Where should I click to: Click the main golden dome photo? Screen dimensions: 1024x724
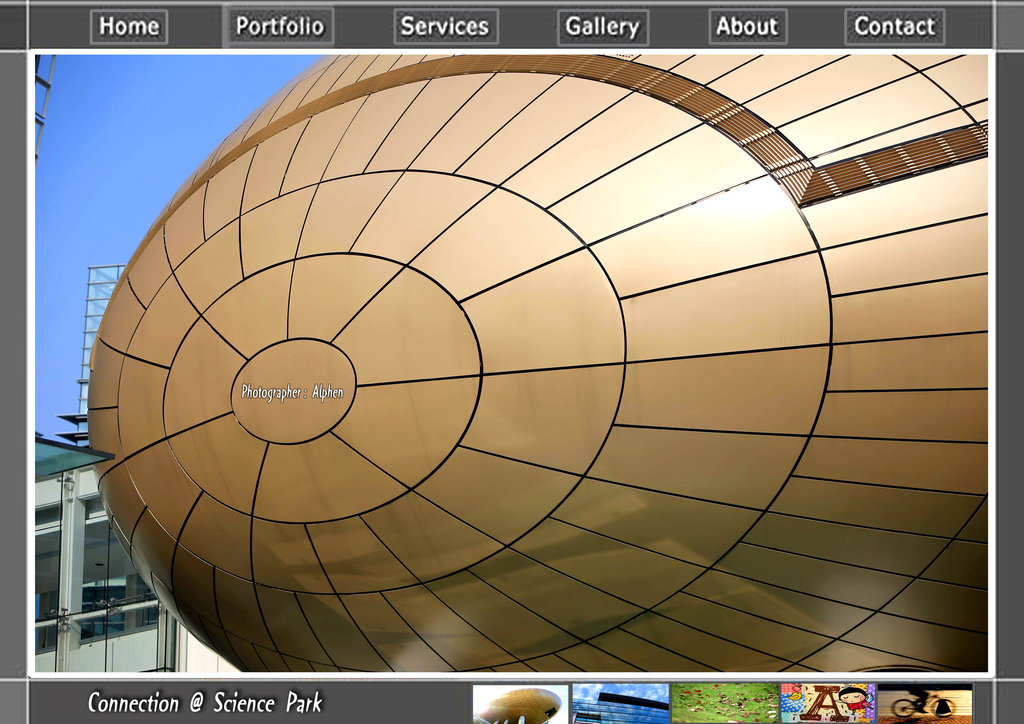511,363
